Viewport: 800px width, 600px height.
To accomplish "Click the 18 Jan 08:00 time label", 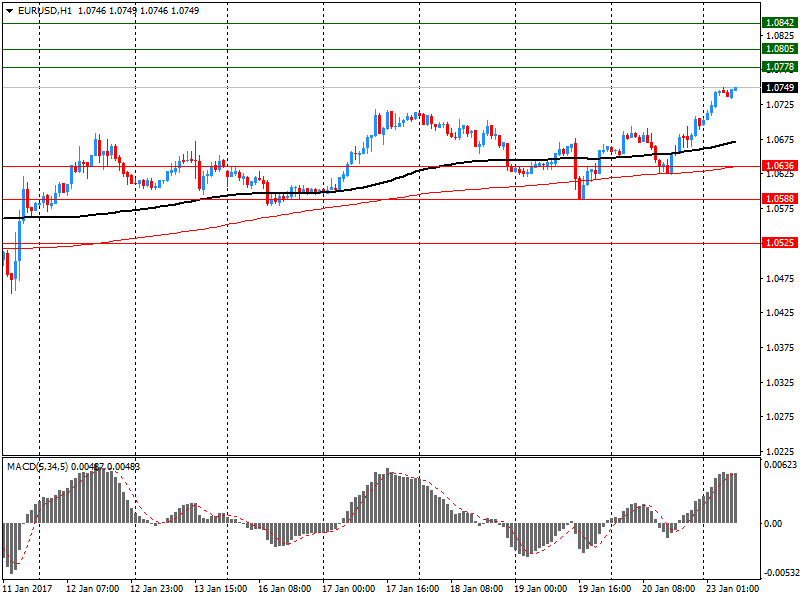I will pos(477,589).
